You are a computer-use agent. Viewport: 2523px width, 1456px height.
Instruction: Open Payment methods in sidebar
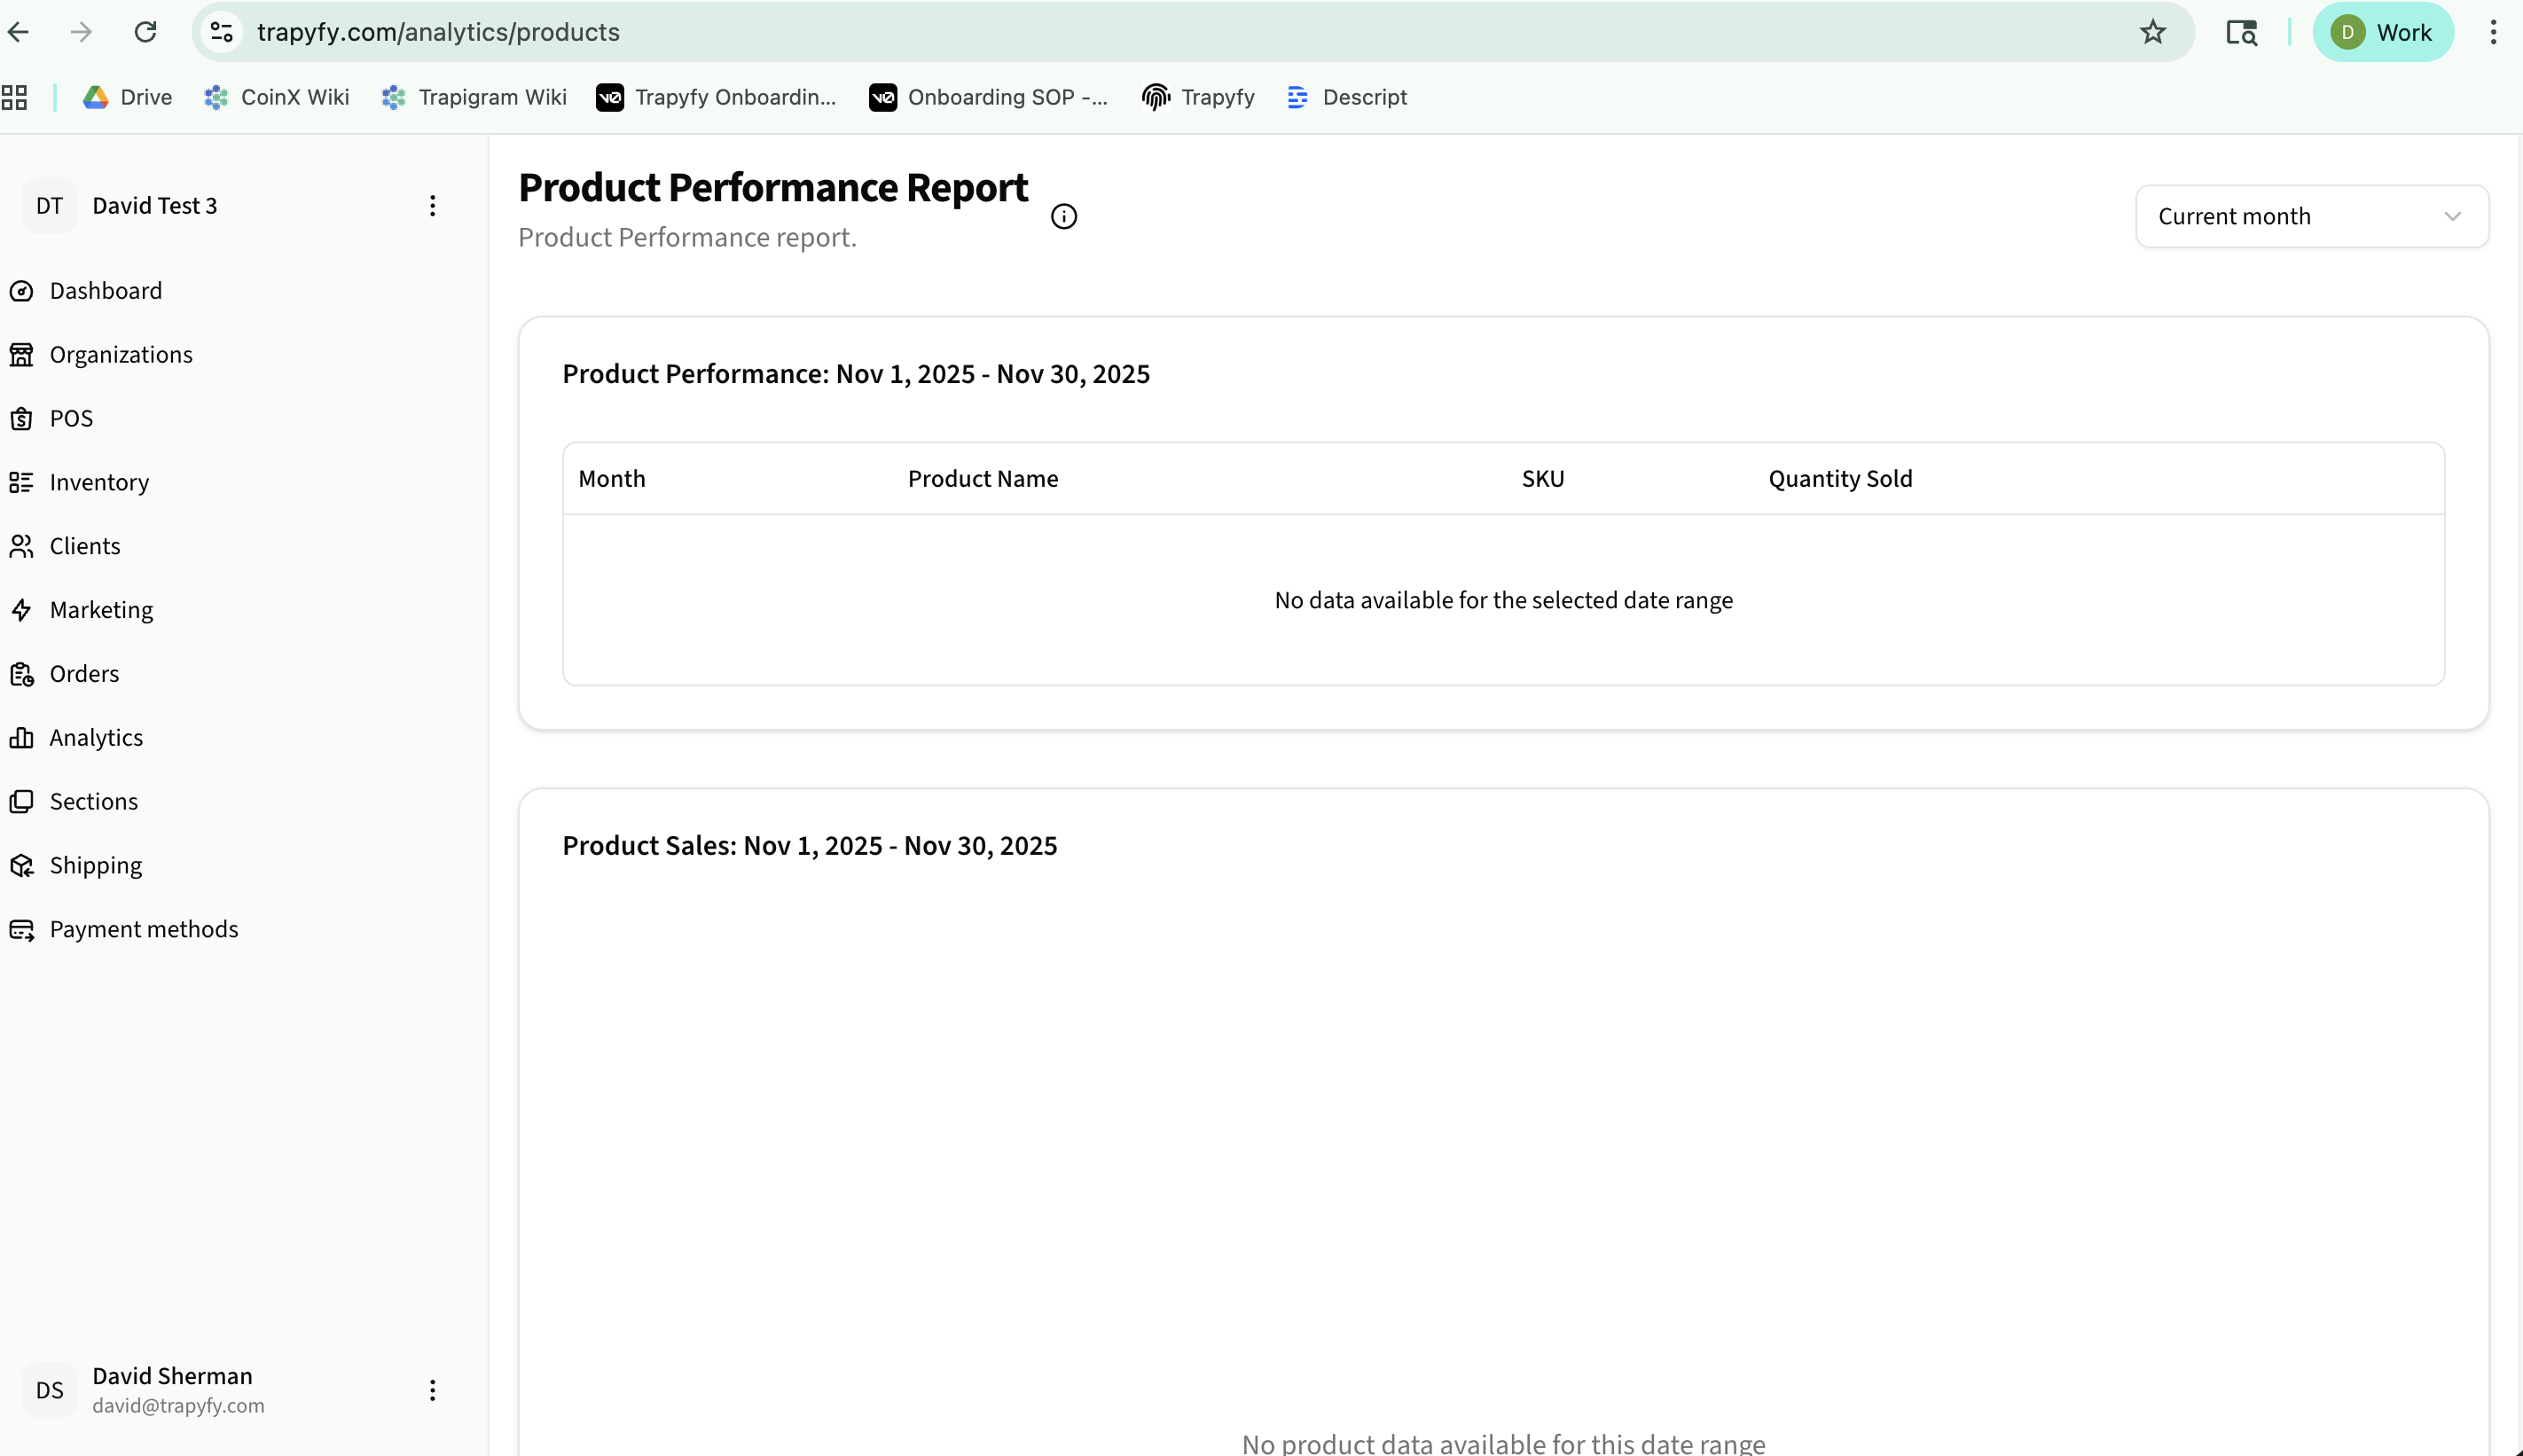144,930
